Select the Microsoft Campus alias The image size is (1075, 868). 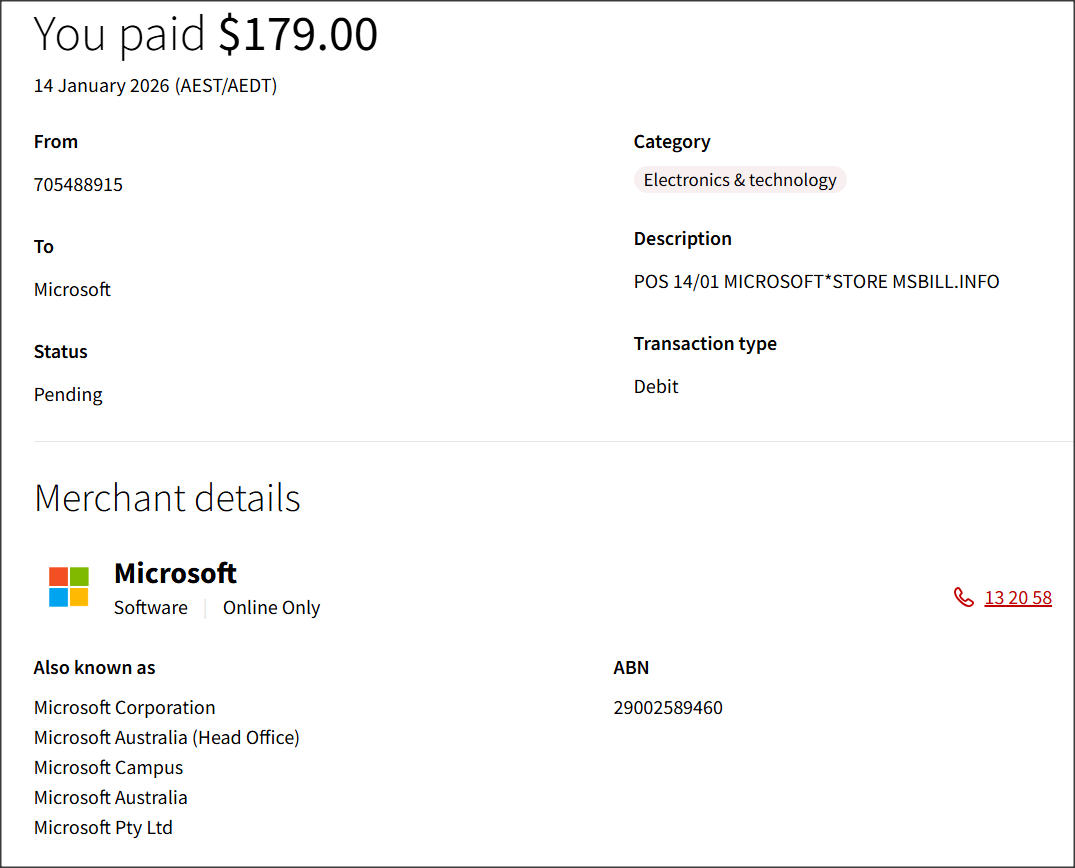click(108, 768)
